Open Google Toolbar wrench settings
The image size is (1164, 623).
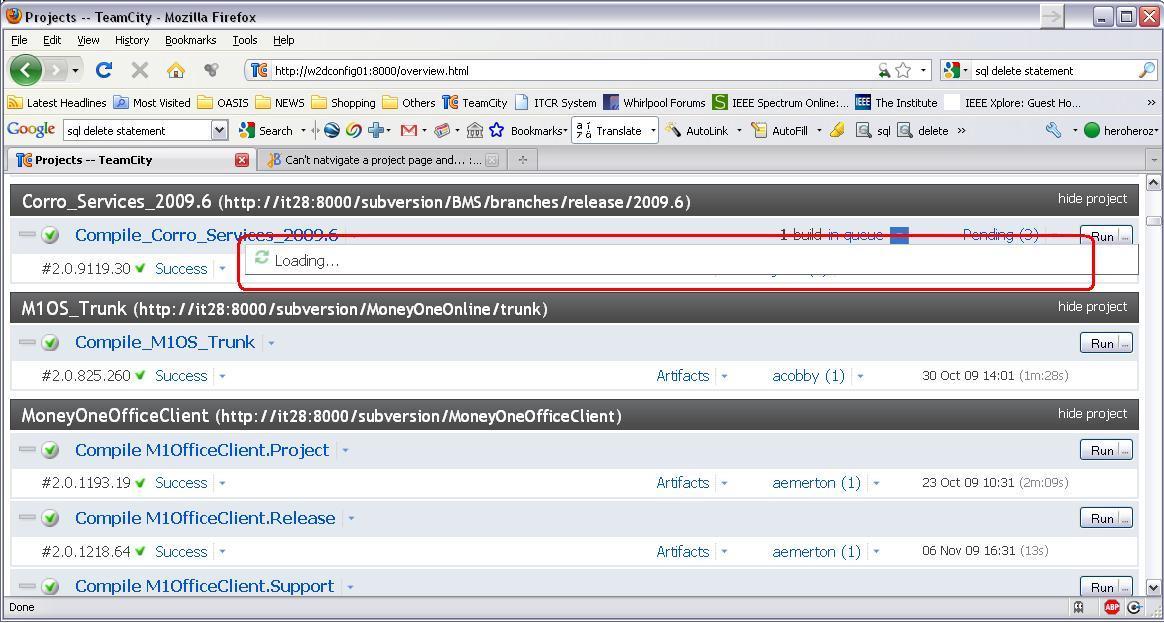[1053, 131]
